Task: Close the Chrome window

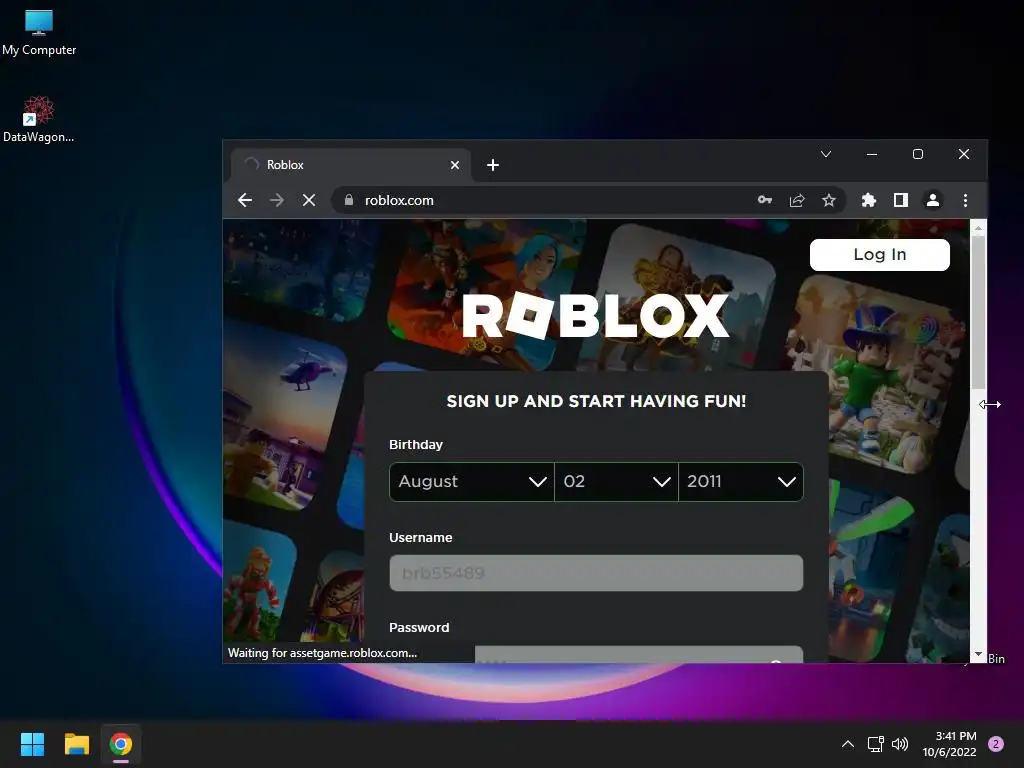Action: coord(964,154)
